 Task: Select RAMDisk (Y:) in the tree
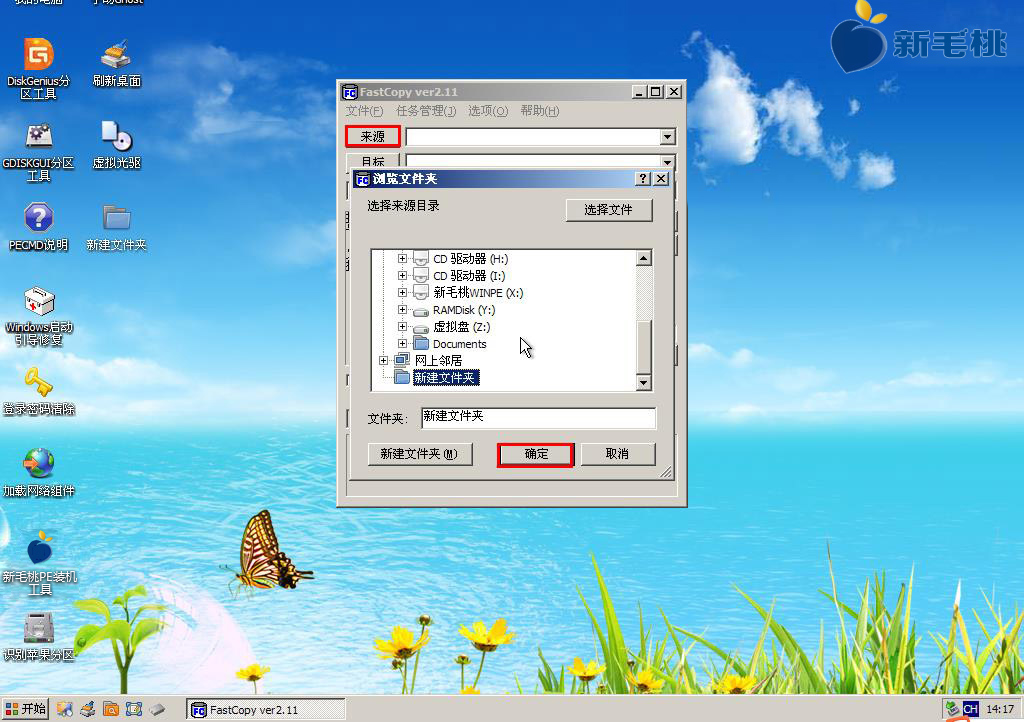[x=464, y=309]
